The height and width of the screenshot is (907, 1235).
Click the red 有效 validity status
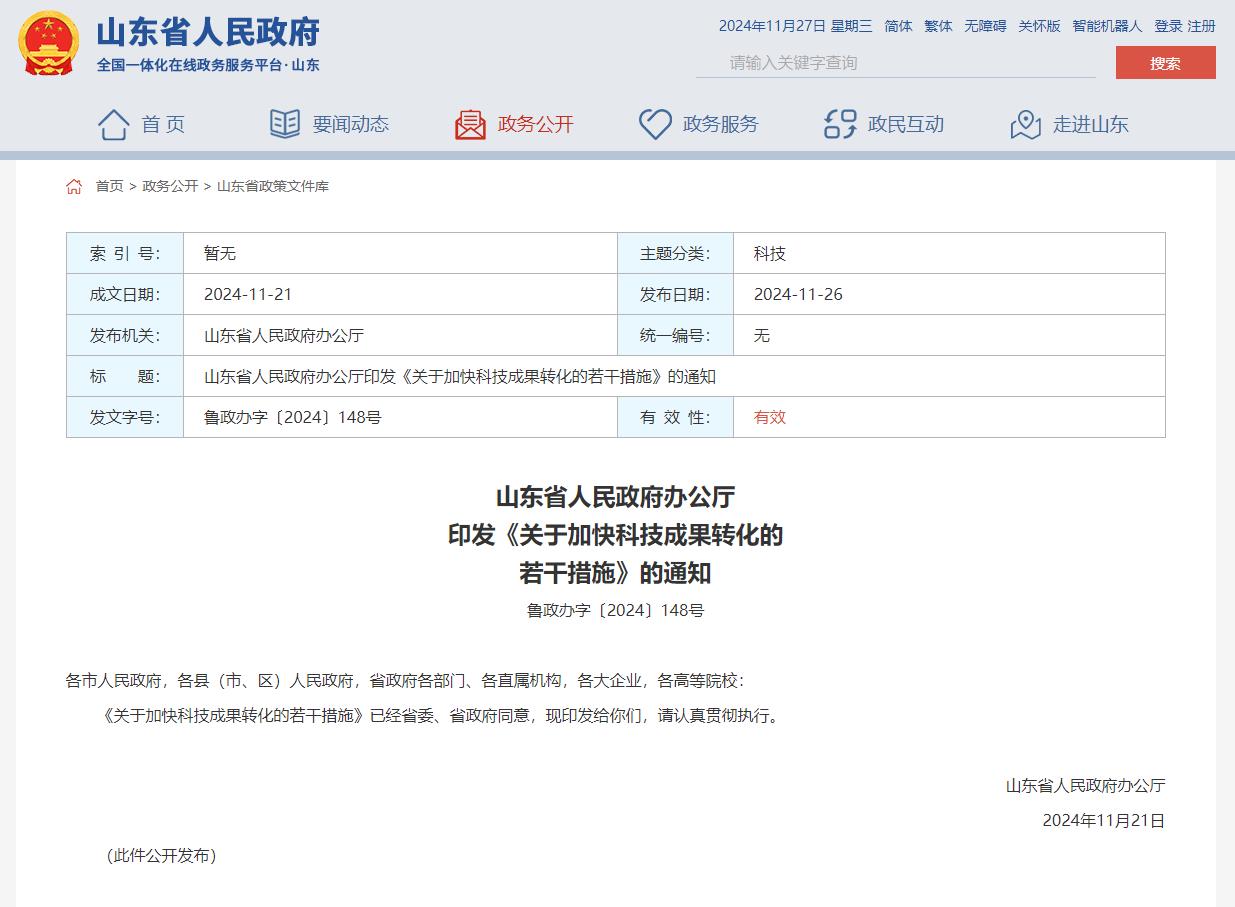[x=770, y=418]
